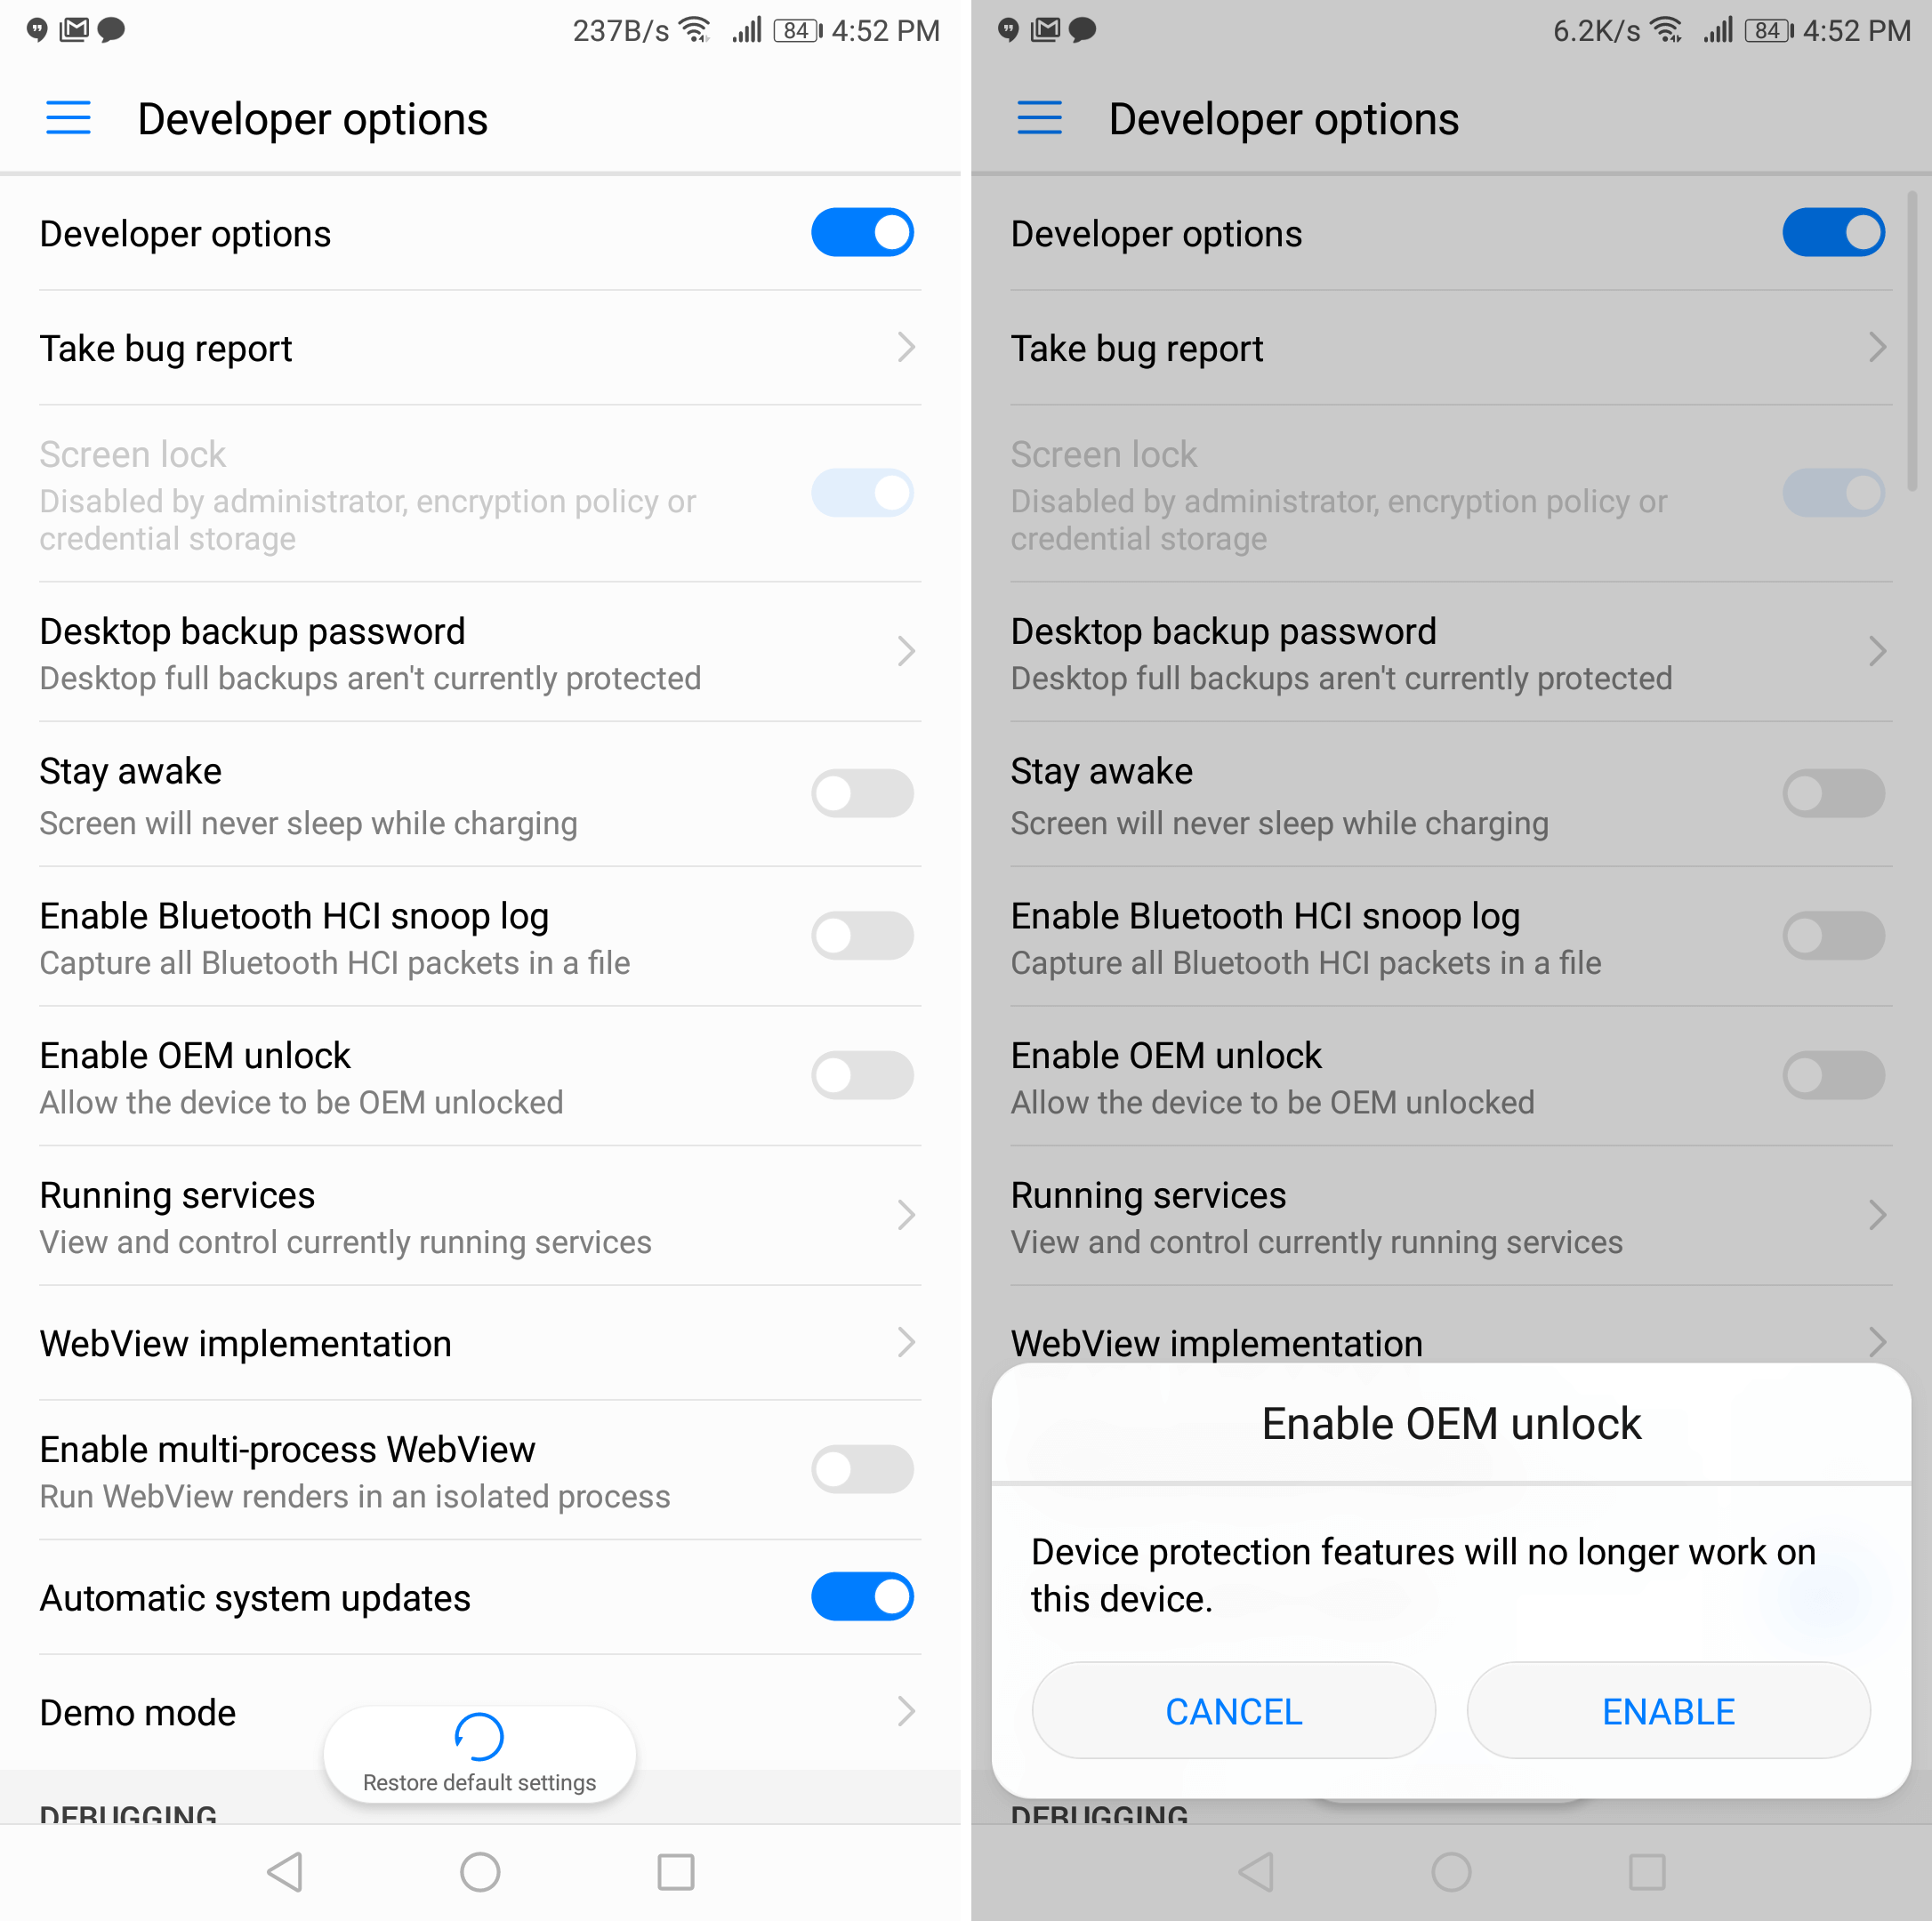The image size is (1932, 1921).
Task: Click CANCEL in OEM unlock dialog
Action: point(1236,1708)
